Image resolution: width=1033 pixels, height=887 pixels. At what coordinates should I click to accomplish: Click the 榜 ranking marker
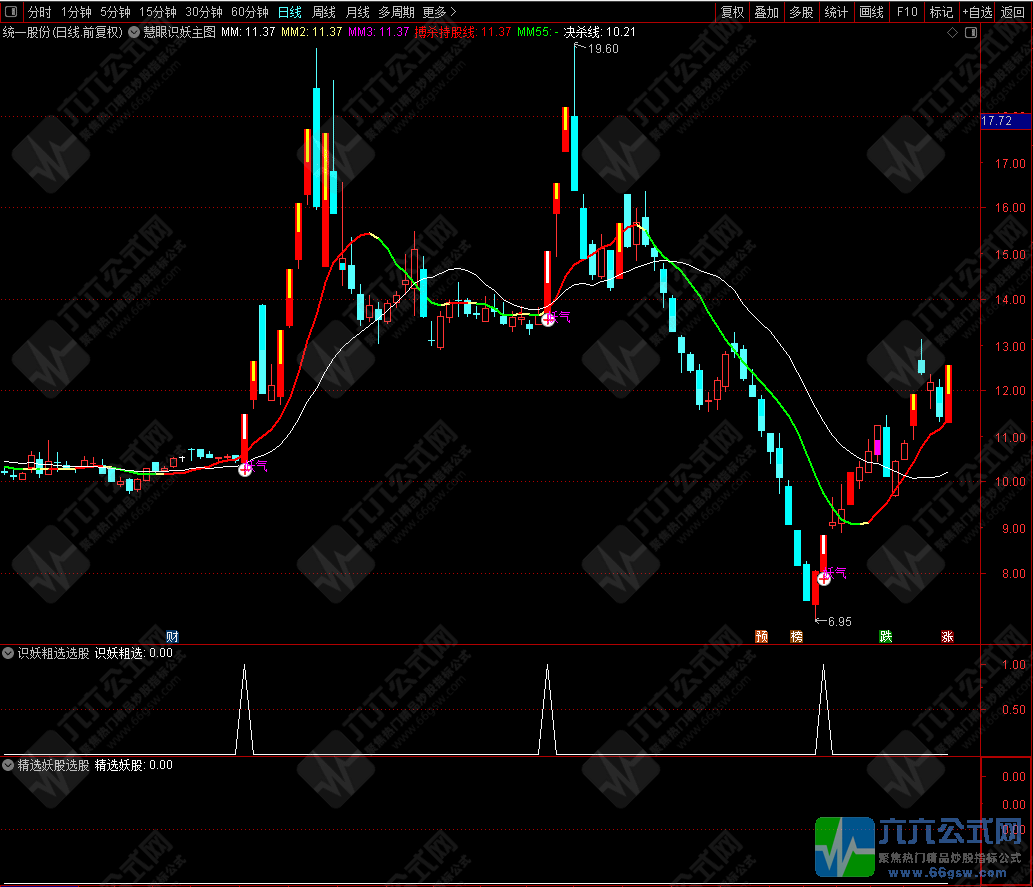796,637
